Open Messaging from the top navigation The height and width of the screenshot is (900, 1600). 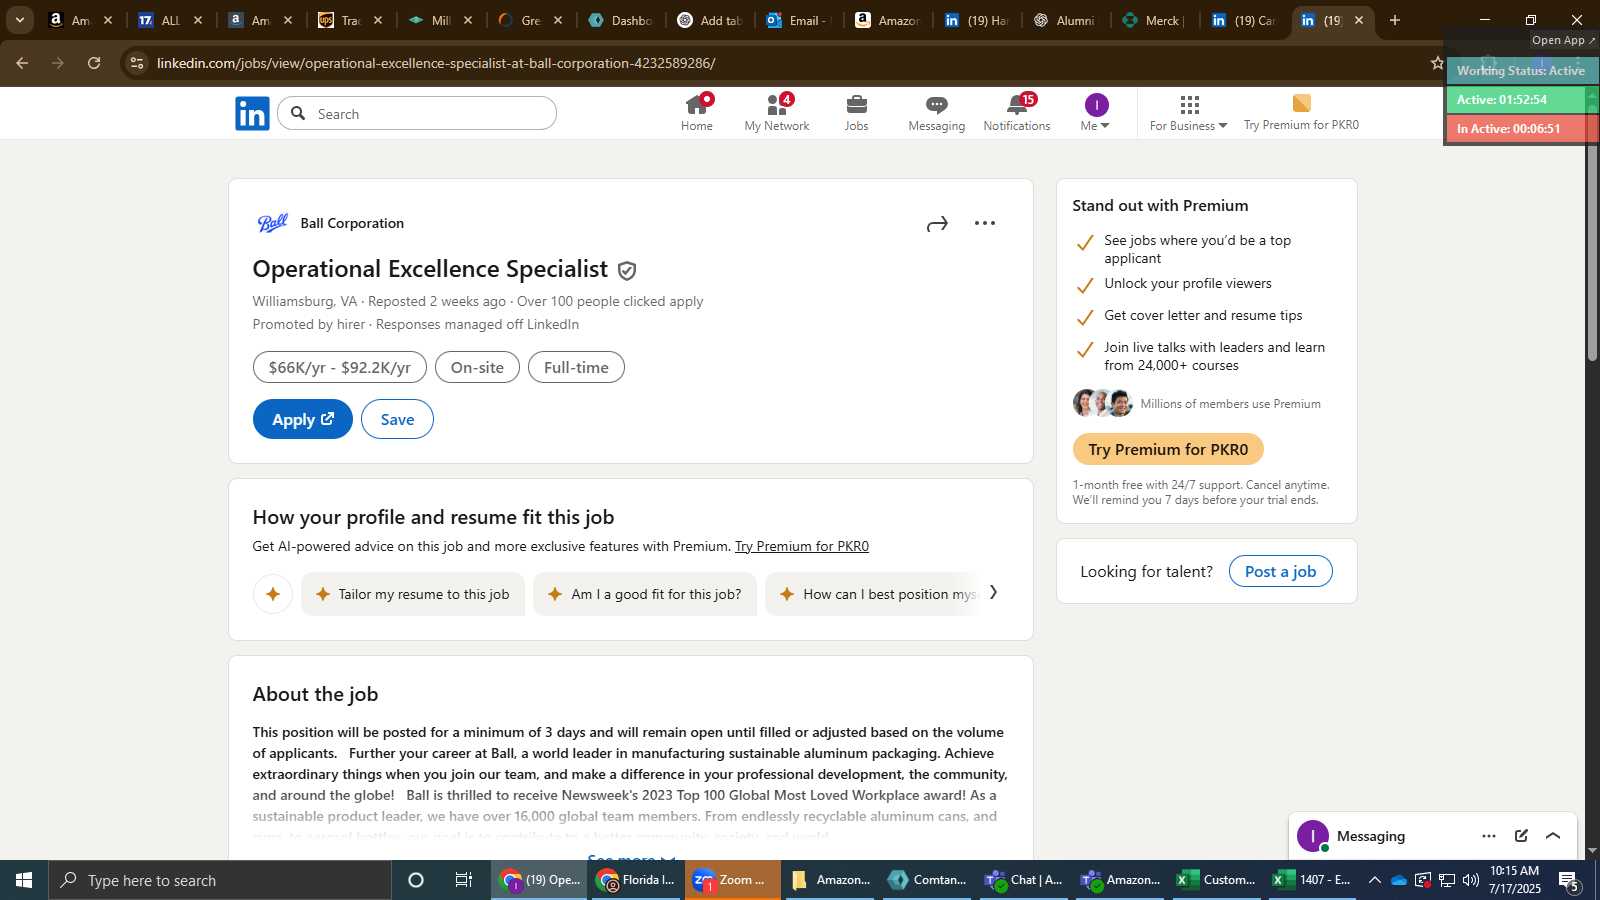pyautogui.click(x=936, y=113)
